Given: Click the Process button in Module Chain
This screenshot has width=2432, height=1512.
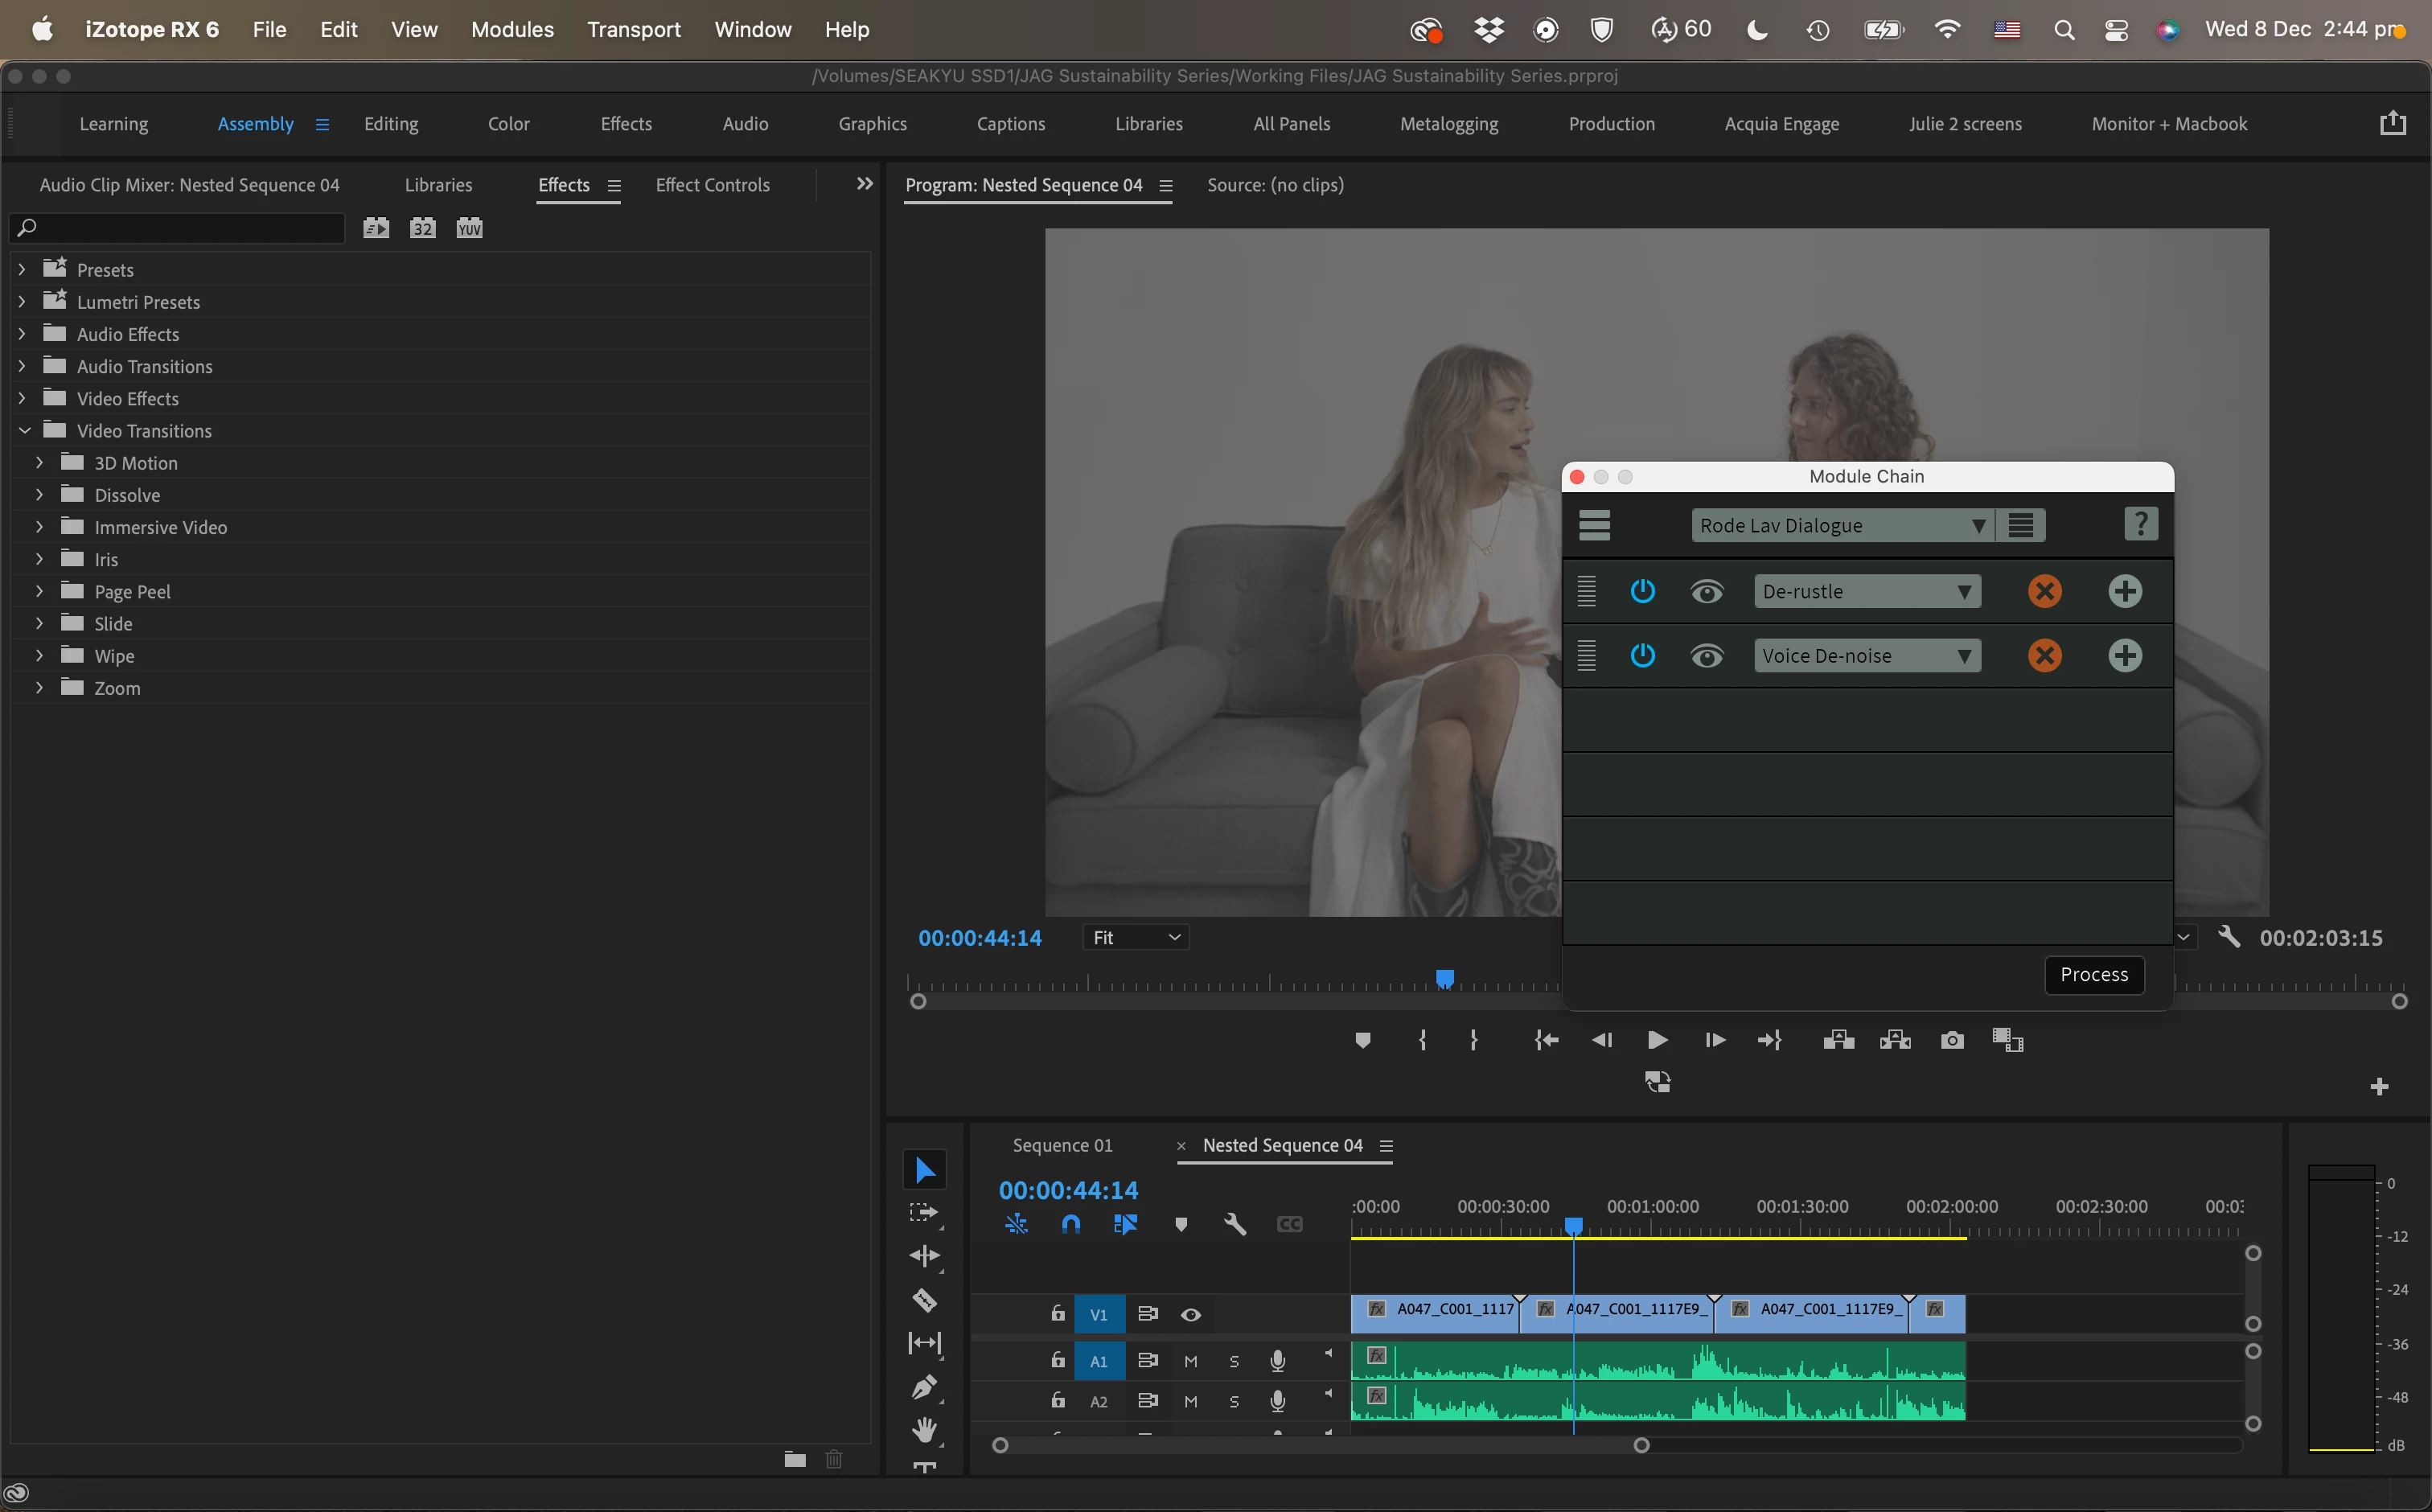Looking at the screenshot, I should (2093, 974).
